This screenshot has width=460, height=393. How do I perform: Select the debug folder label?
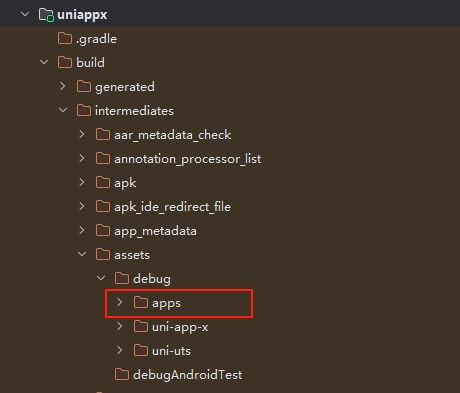(152, 279)
